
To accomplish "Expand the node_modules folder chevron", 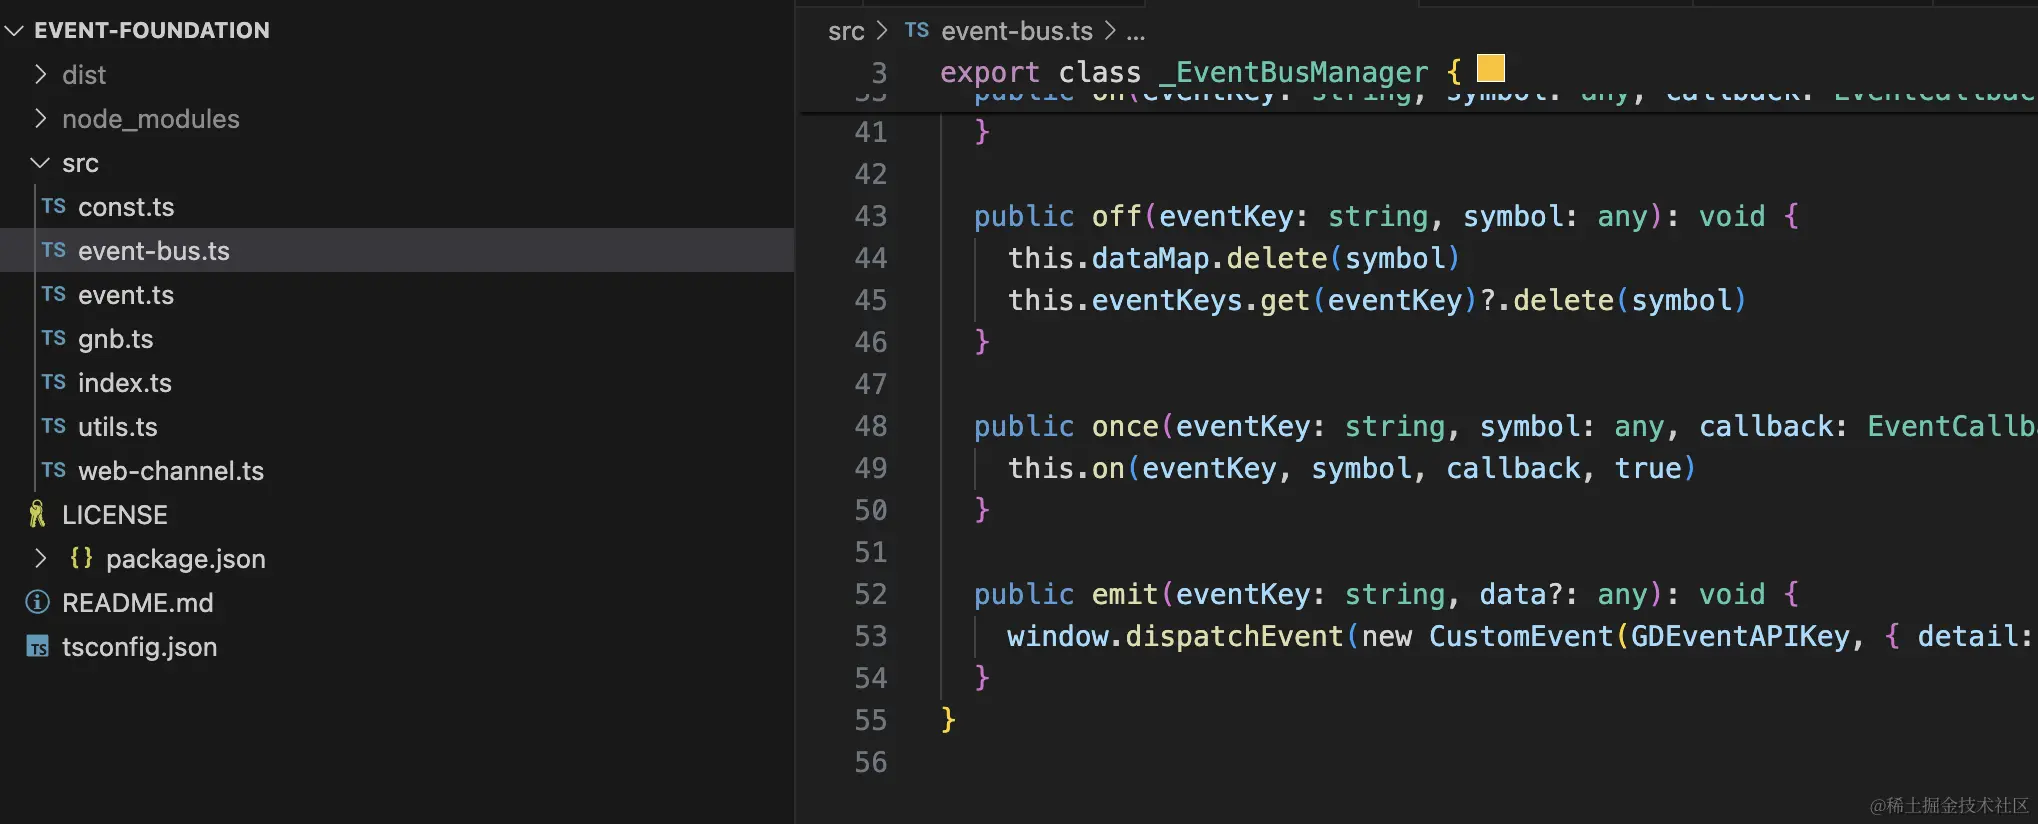I will (x=40, y=118).
